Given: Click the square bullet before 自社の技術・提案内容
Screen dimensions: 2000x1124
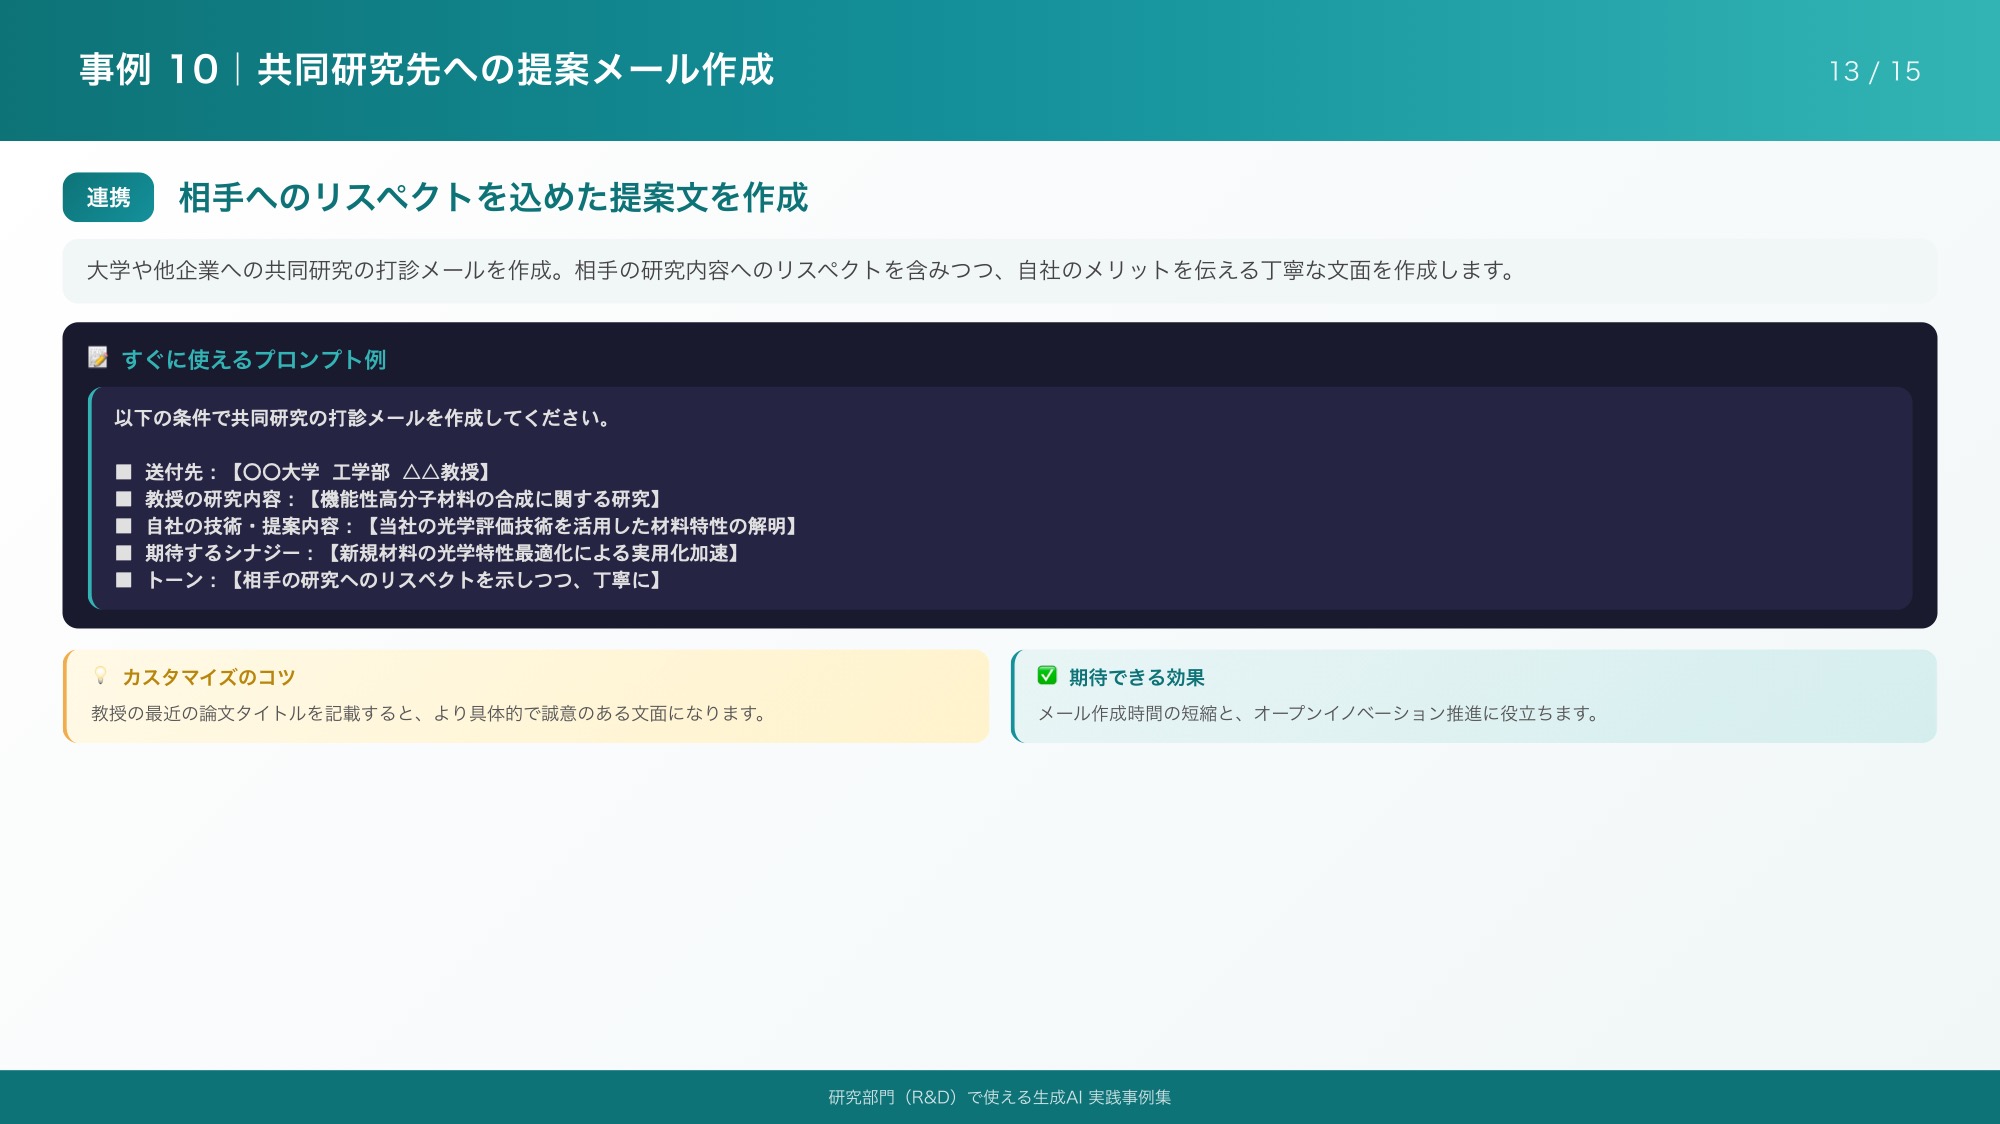Looking at the screenshot, I should click(124, 526).
